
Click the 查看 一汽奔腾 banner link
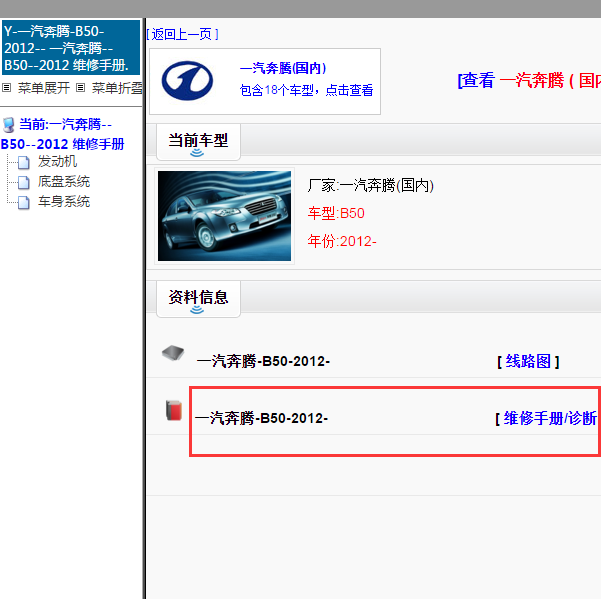tap(529, 81)
